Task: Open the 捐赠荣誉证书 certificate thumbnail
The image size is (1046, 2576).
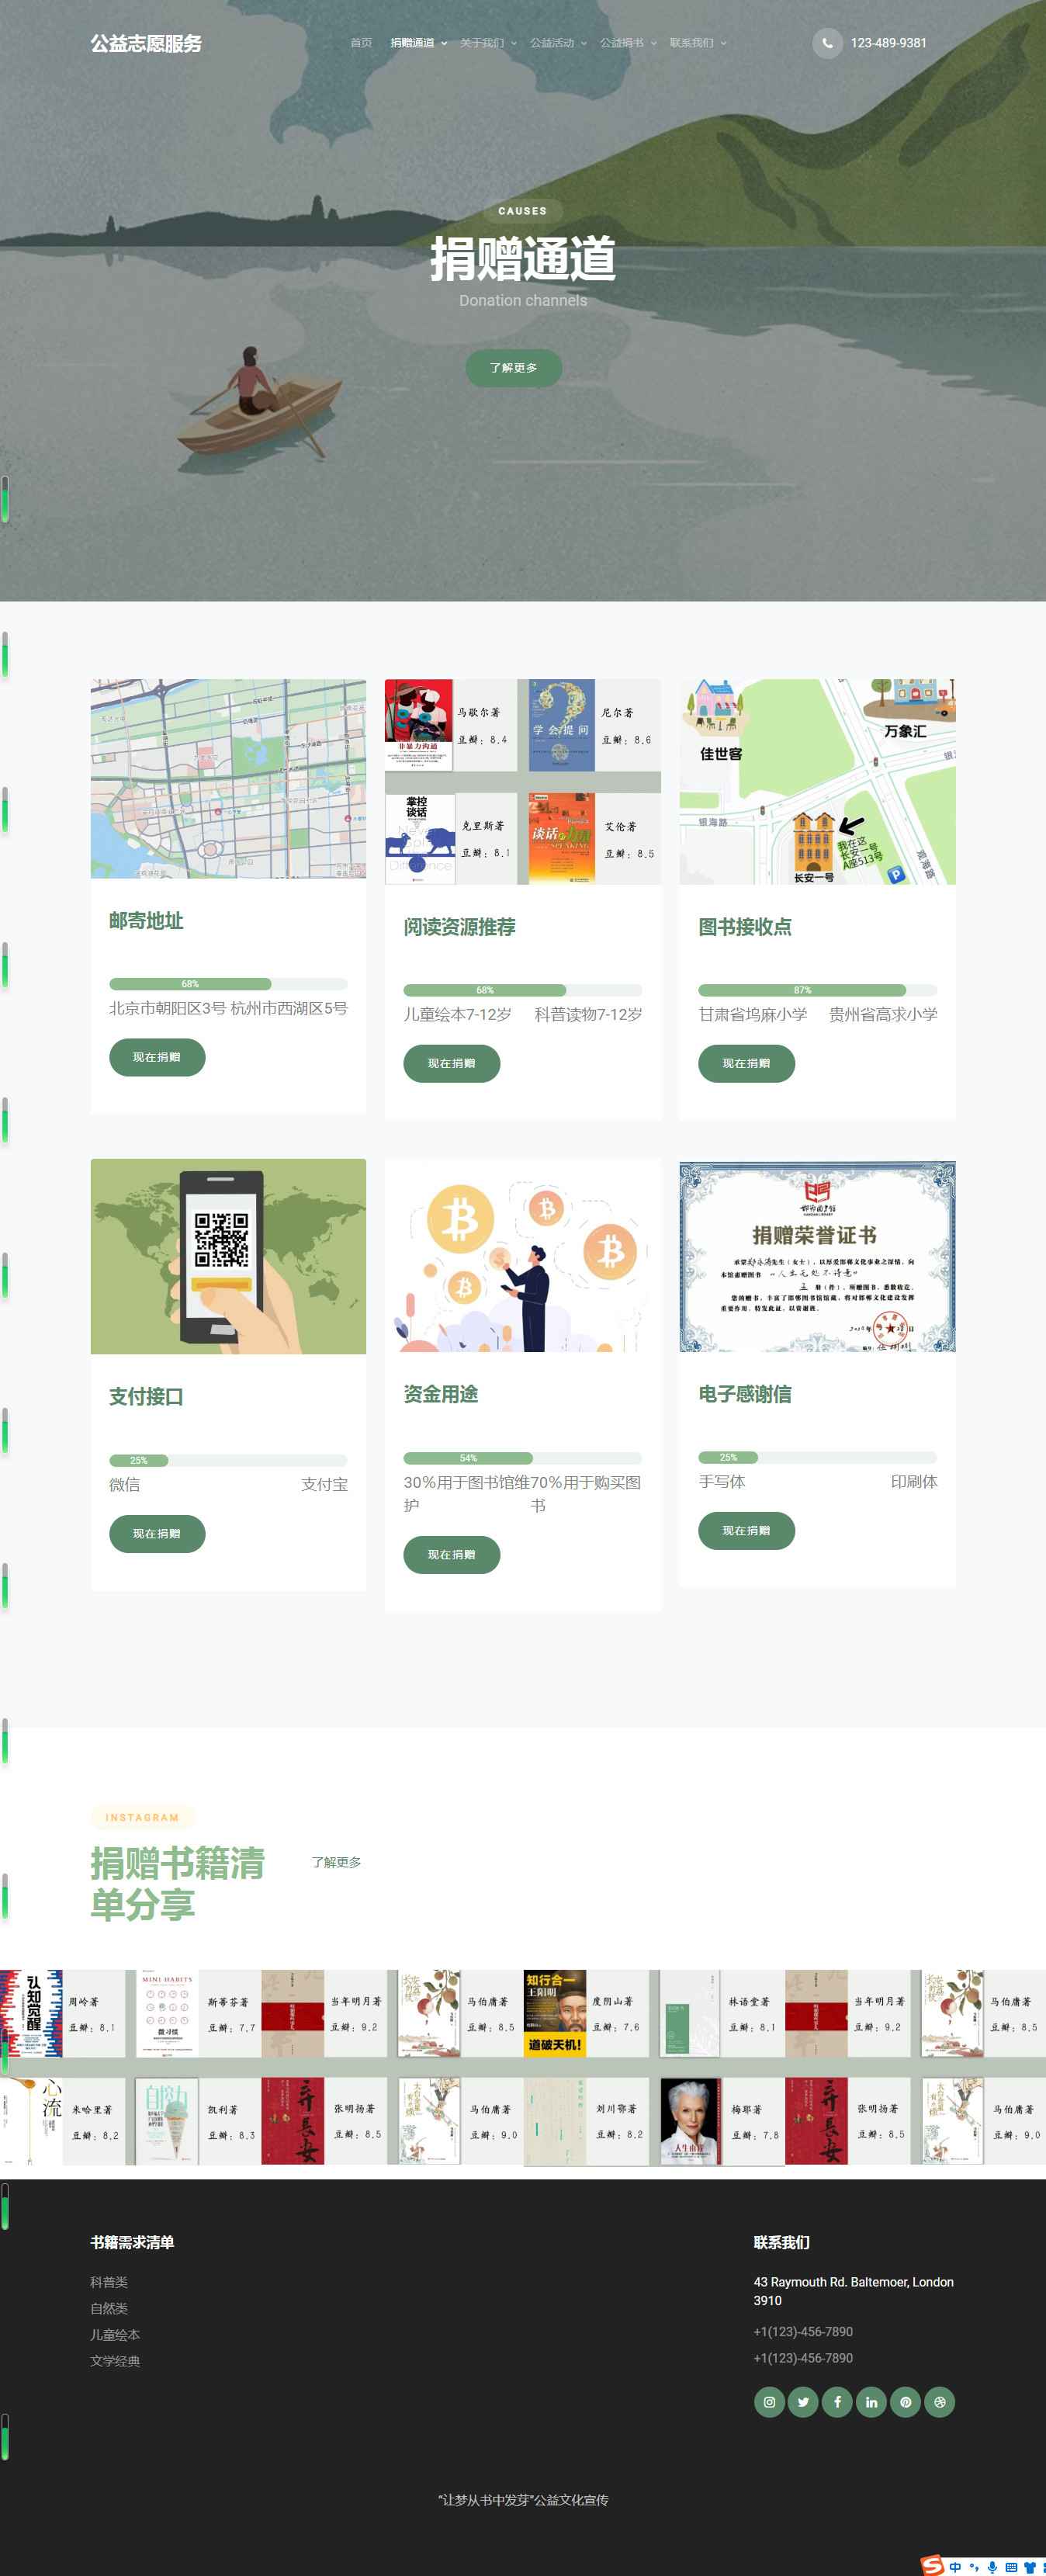Action: click(817, 1256)
